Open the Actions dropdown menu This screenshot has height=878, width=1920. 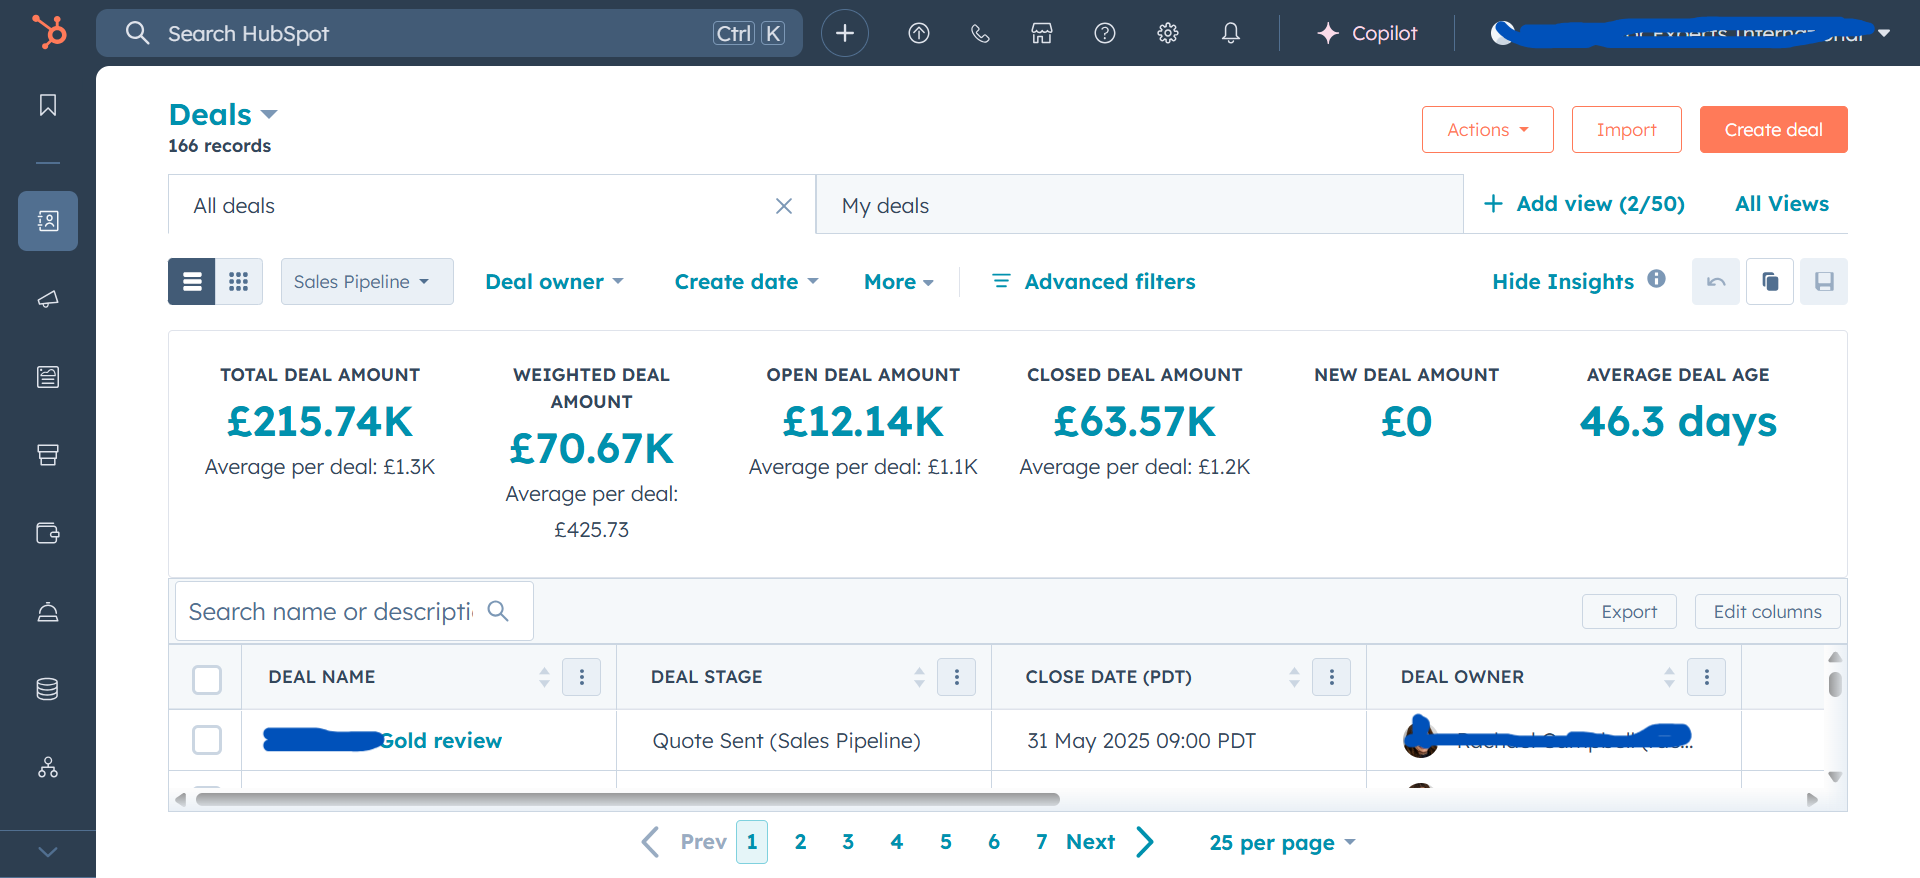pos(1488,130)
